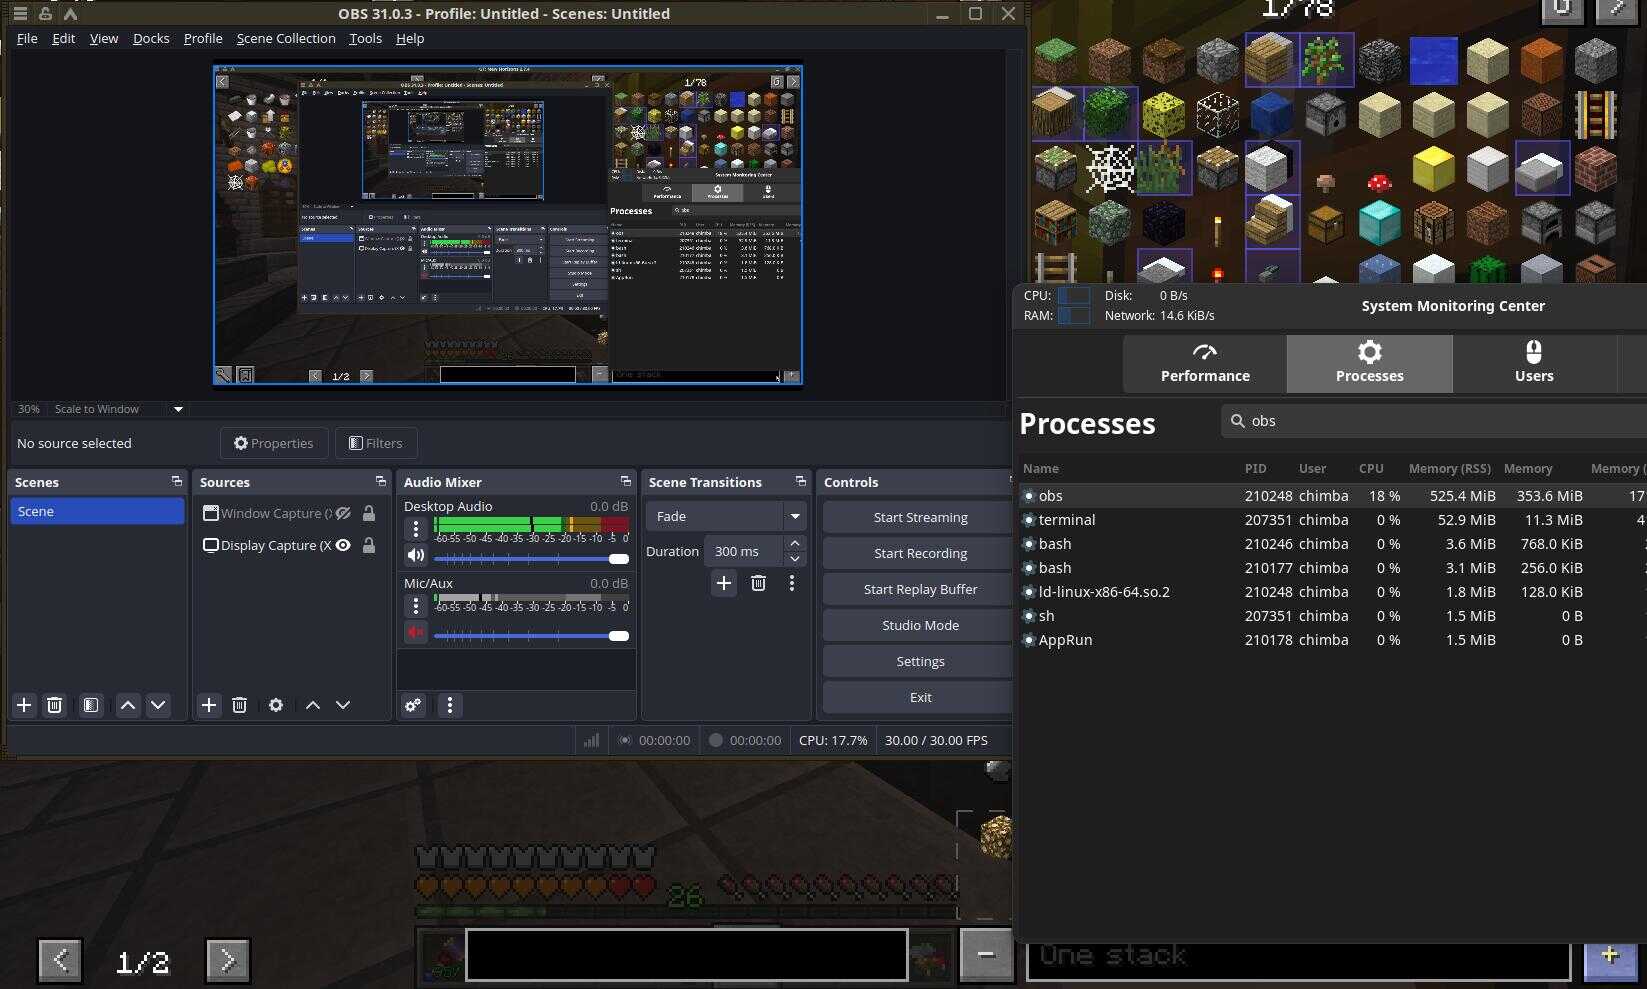Open Advanced Audio Properties gears icon
This screenshot has width=1647, height=989.
413,705
